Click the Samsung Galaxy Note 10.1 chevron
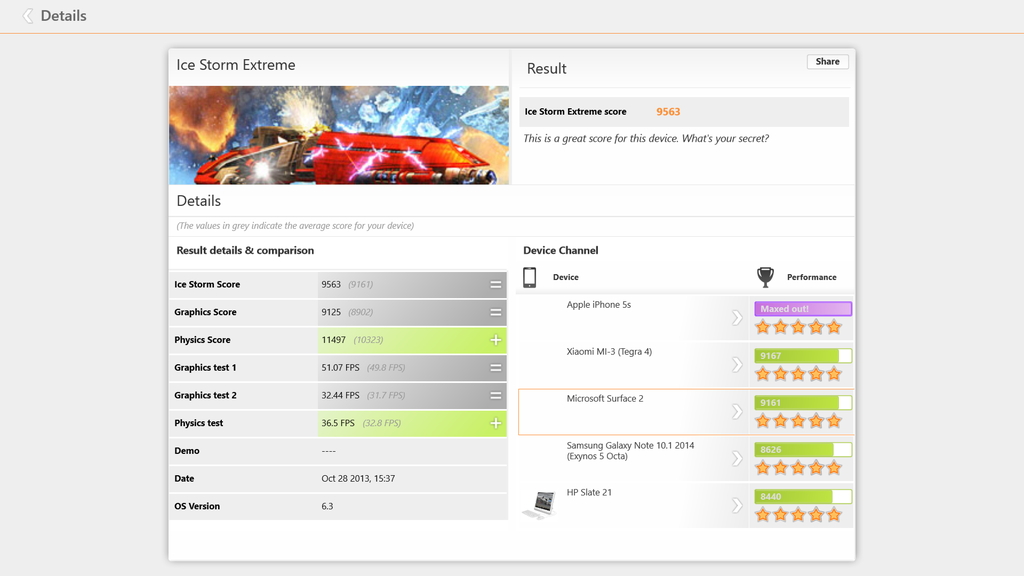The image size is (1024, 576). click(737, 458)
